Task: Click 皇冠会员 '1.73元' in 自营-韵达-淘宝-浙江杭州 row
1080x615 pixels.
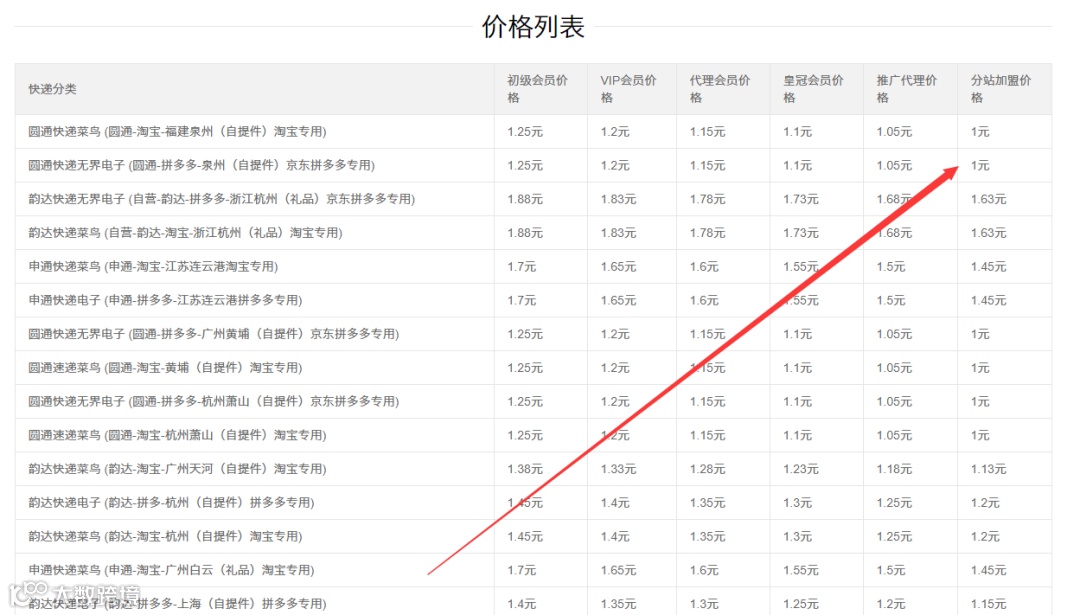Action: (800, 233)
